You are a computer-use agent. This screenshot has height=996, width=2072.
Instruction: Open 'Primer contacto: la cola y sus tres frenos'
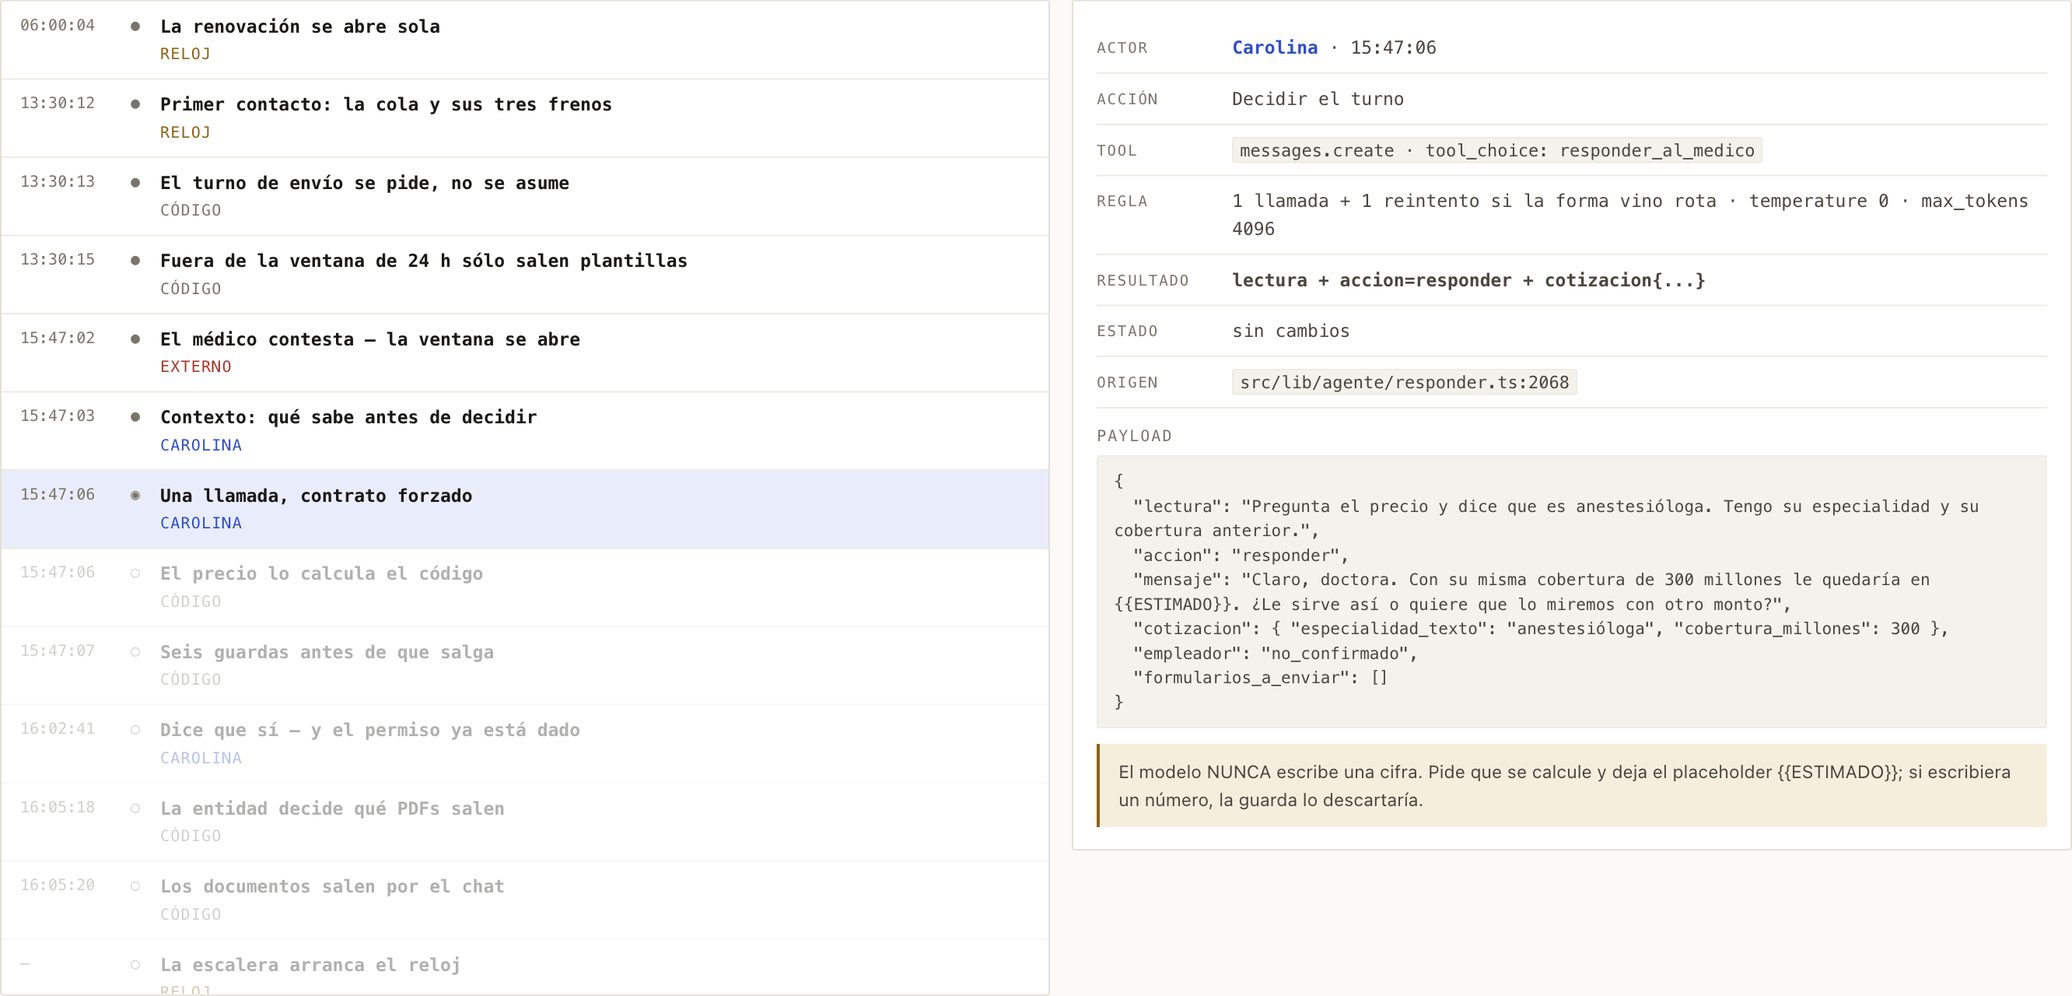pyautogui.click(x=525, y=118)
